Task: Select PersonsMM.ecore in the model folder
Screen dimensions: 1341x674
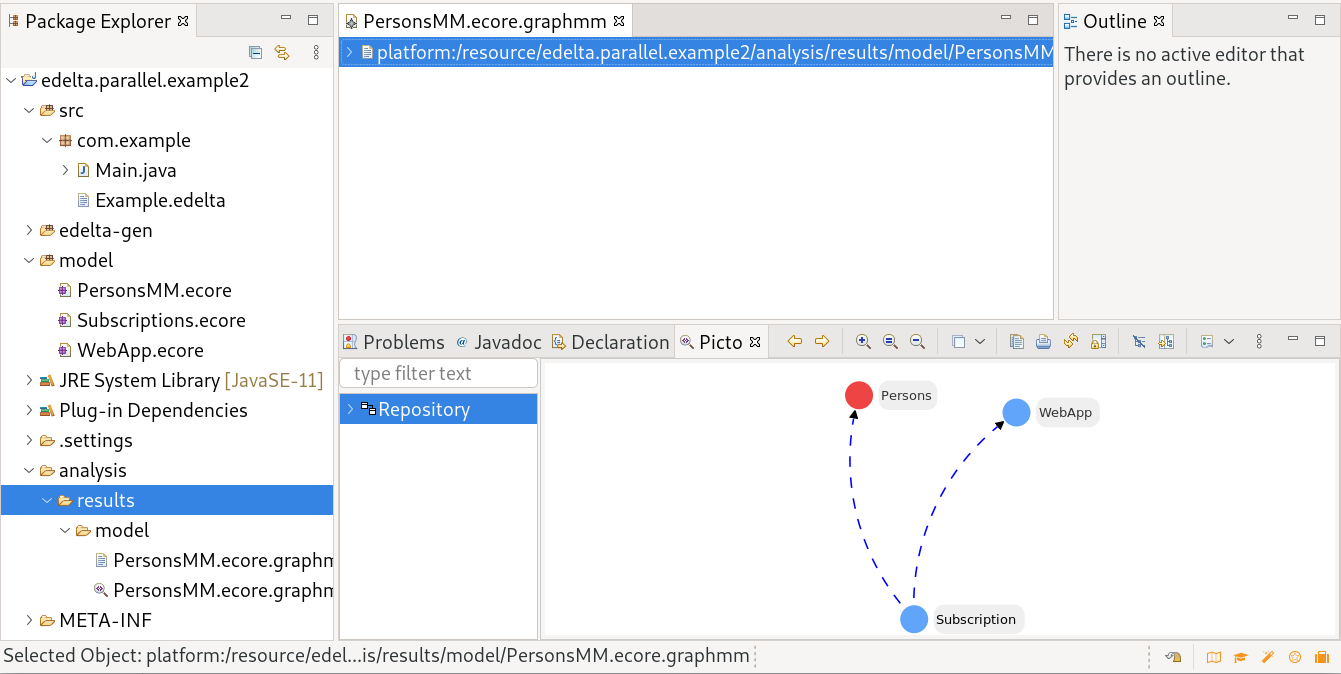Action: tap(156, 290)
